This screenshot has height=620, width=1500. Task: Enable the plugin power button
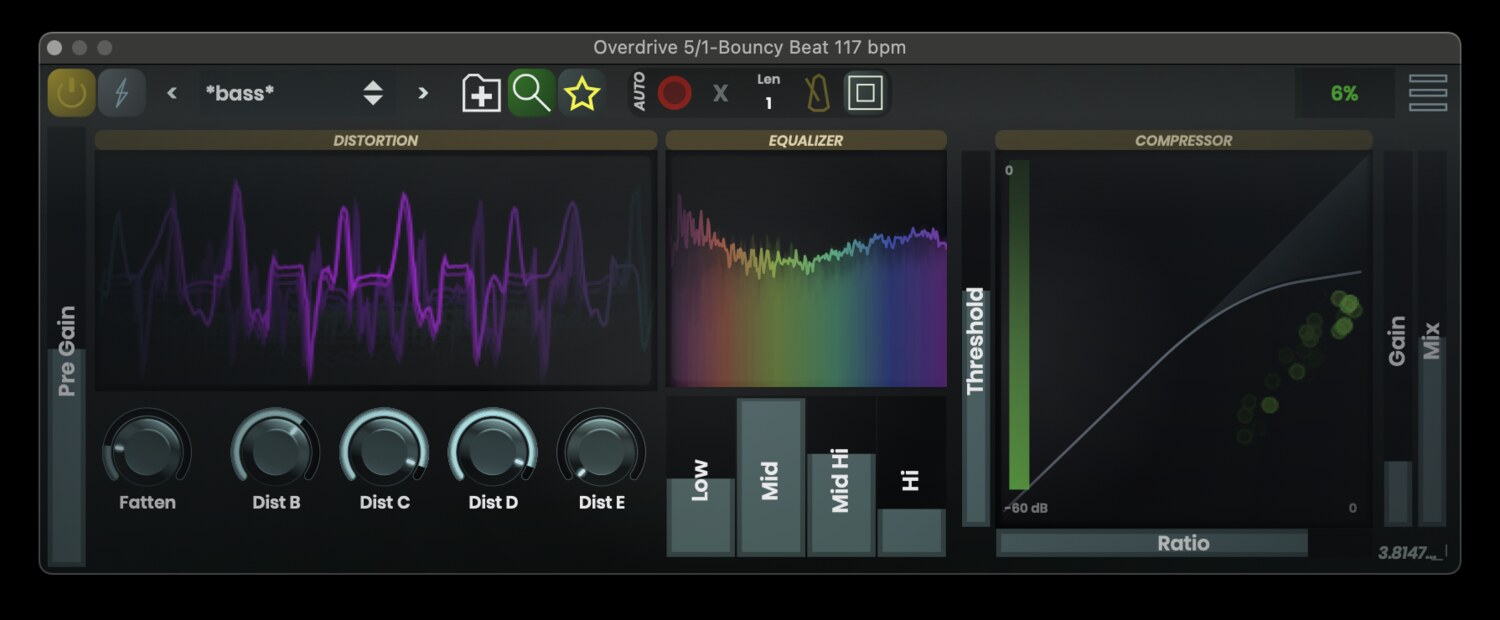70,92
